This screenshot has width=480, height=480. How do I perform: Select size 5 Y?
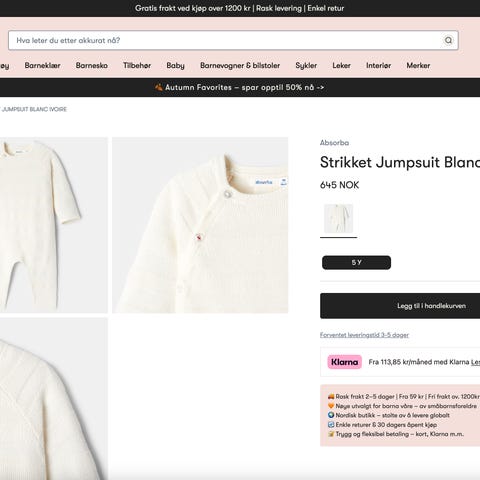[356, 263]
